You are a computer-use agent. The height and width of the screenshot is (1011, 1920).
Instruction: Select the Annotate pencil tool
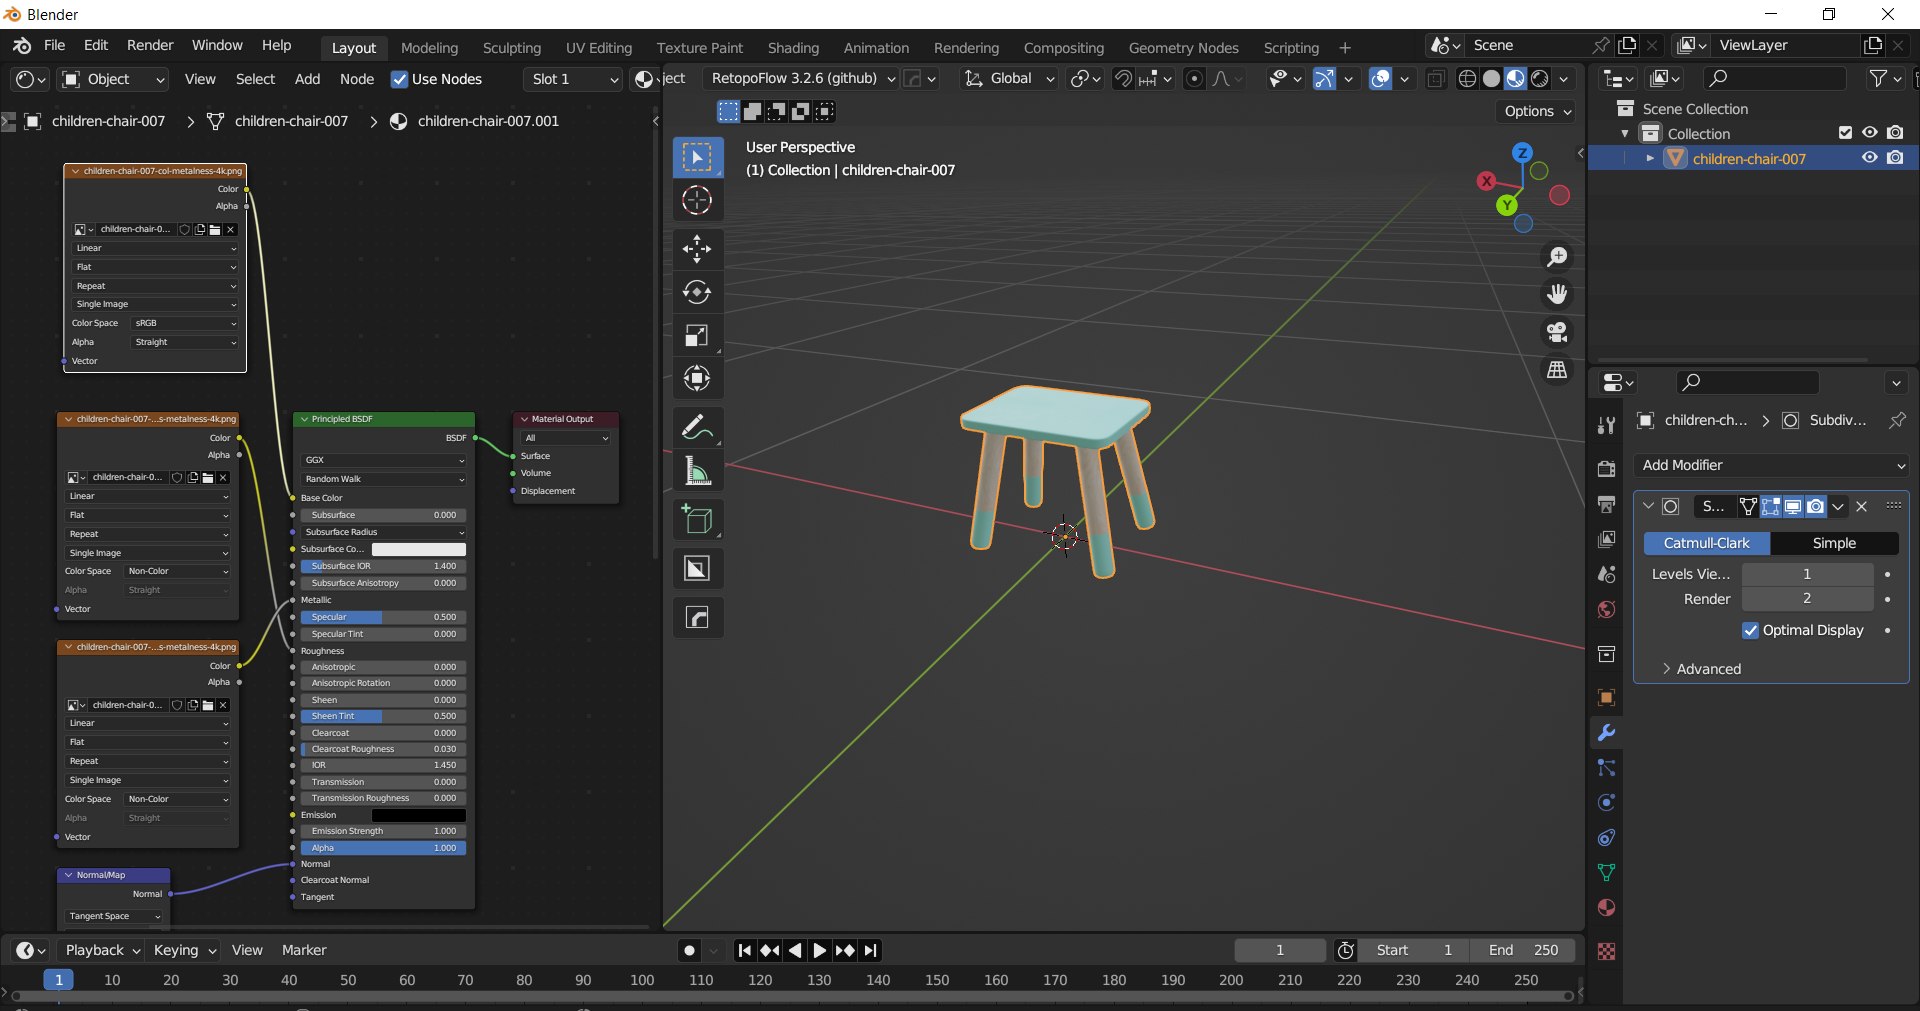(x=697, y=427)
